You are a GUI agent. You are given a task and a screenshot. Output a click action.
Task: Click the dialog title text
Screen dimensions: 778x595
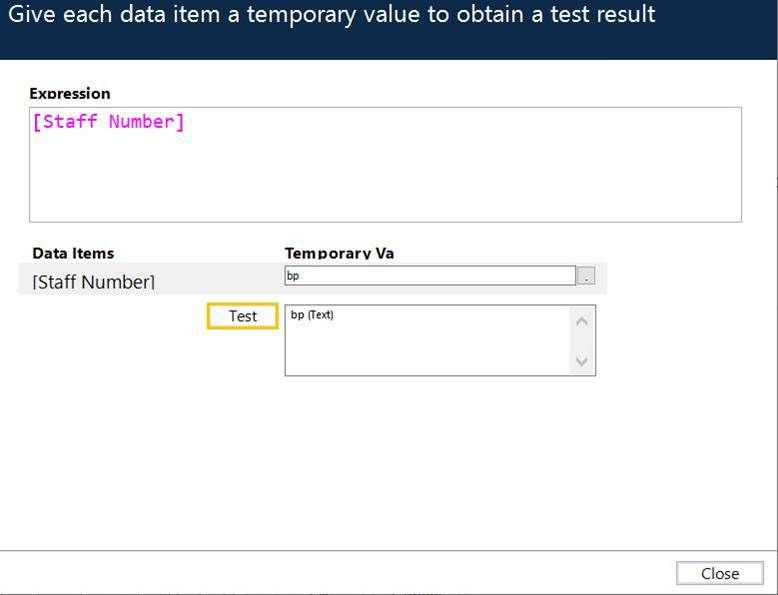pyautogui.click(x=332, y=14)
